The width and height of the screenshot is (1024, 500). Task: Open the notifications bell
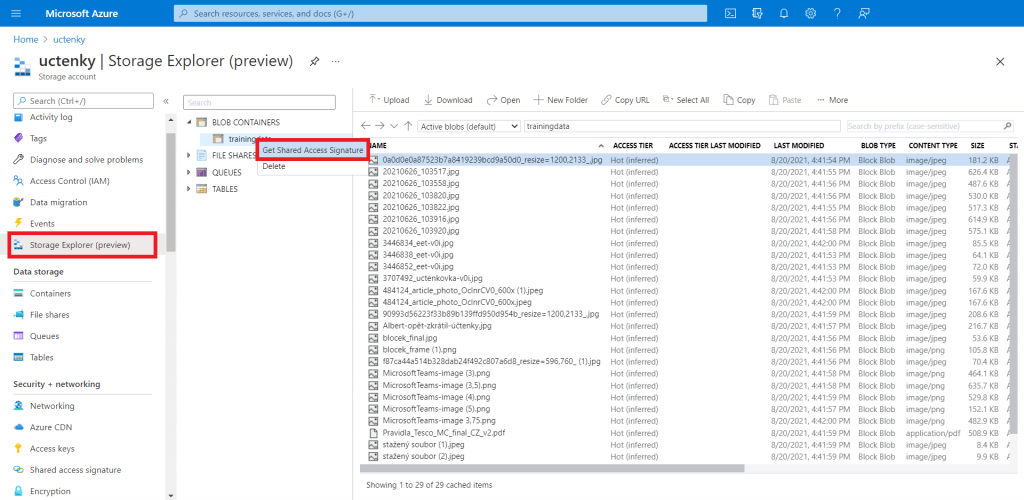coord(784,13)
